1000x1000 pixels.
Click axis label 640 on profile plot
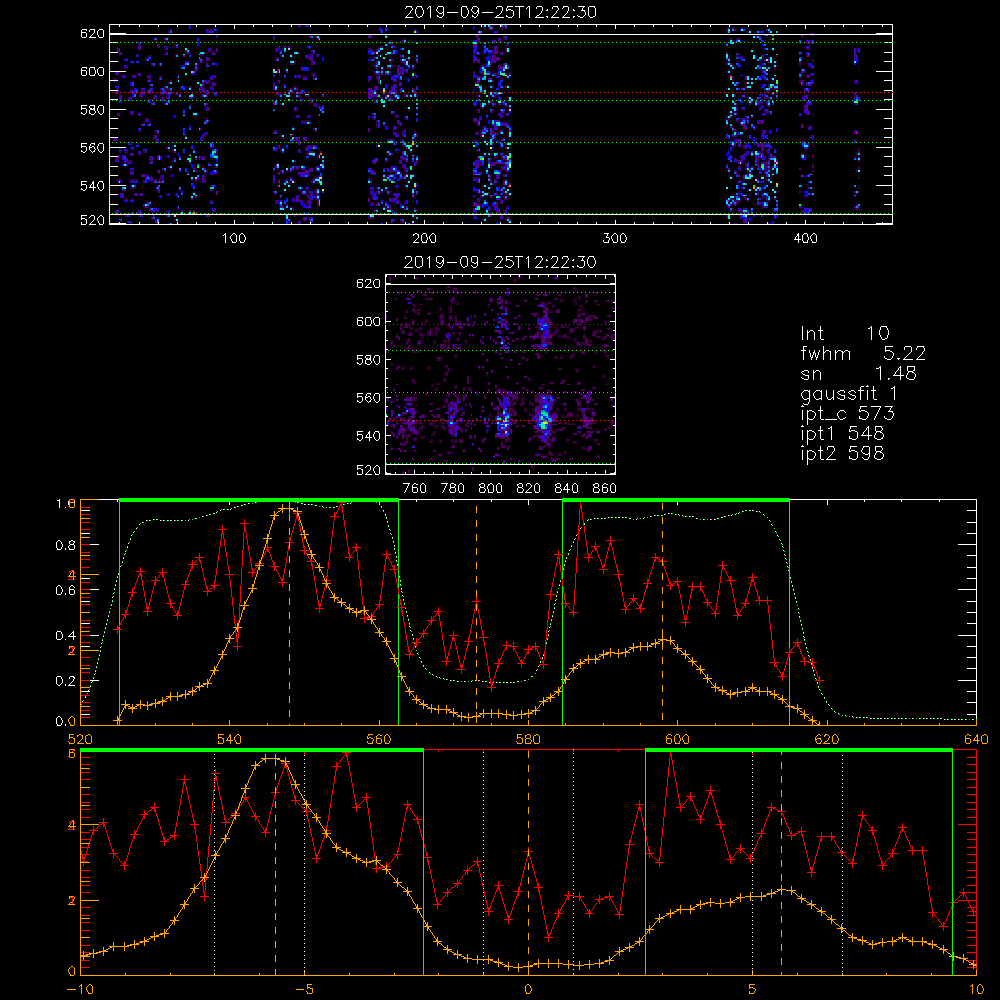point(976,739)
